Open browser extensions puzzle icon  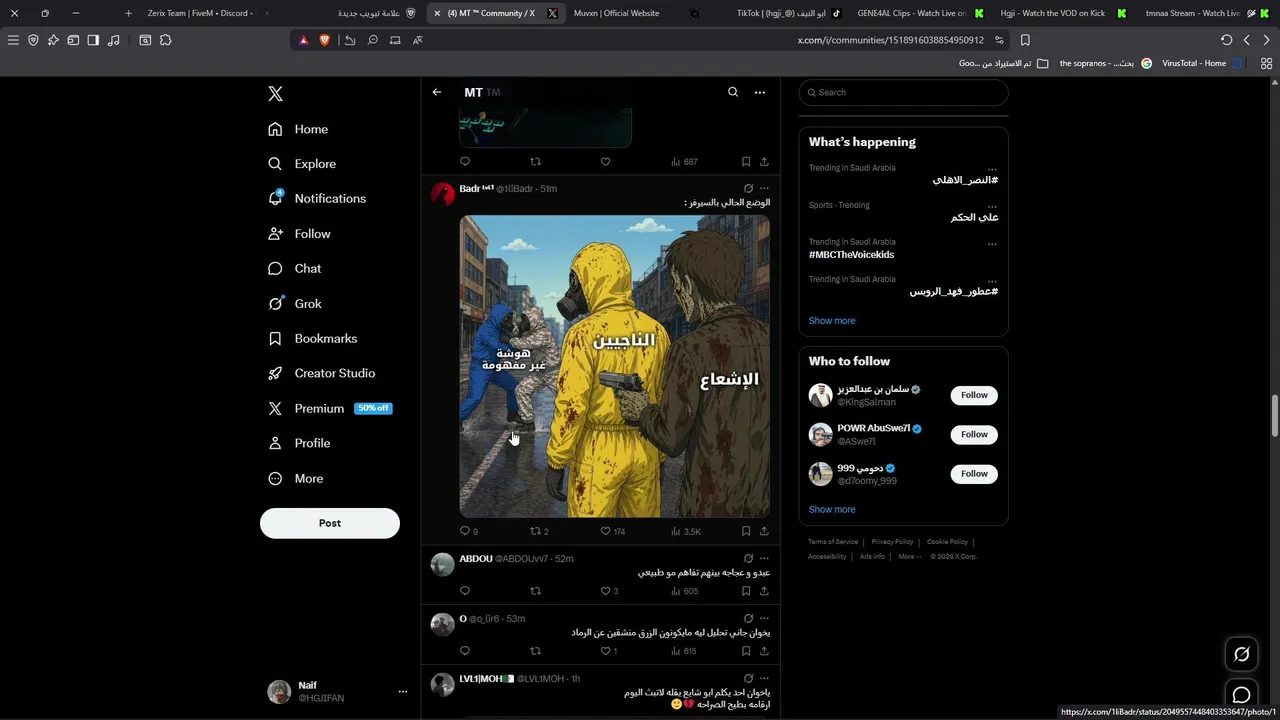165,40
